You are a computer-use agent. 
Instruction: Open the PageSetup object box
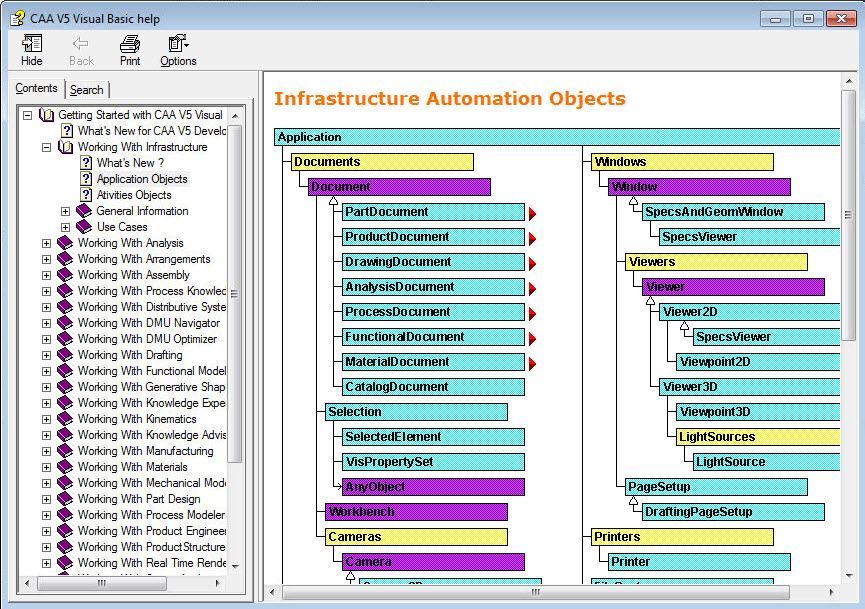[x=716, y=487]
